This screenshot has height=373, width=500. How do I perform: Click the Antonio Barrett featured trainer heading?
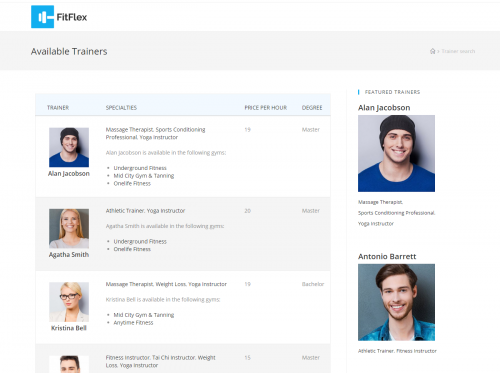tap(387, 256)
